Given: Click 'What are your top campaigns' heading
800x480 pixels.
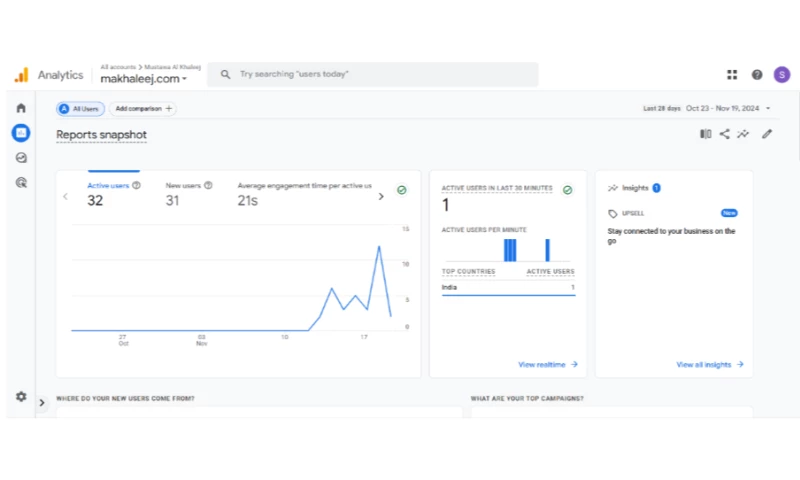Looking at the screenshot, I should pos(527,398).
